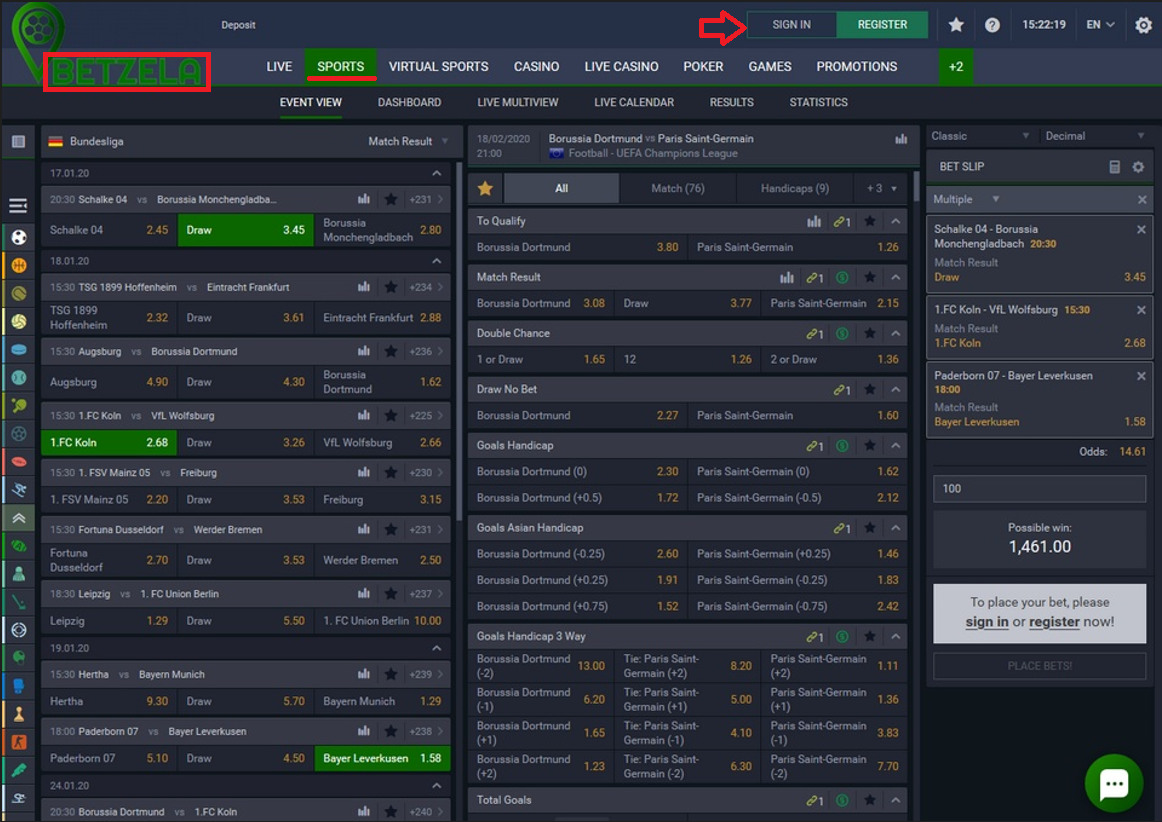Viewport: 1162px width, 822px height.
Task: Collapse the sports sidebar double chevron
Action: [19, 518]
